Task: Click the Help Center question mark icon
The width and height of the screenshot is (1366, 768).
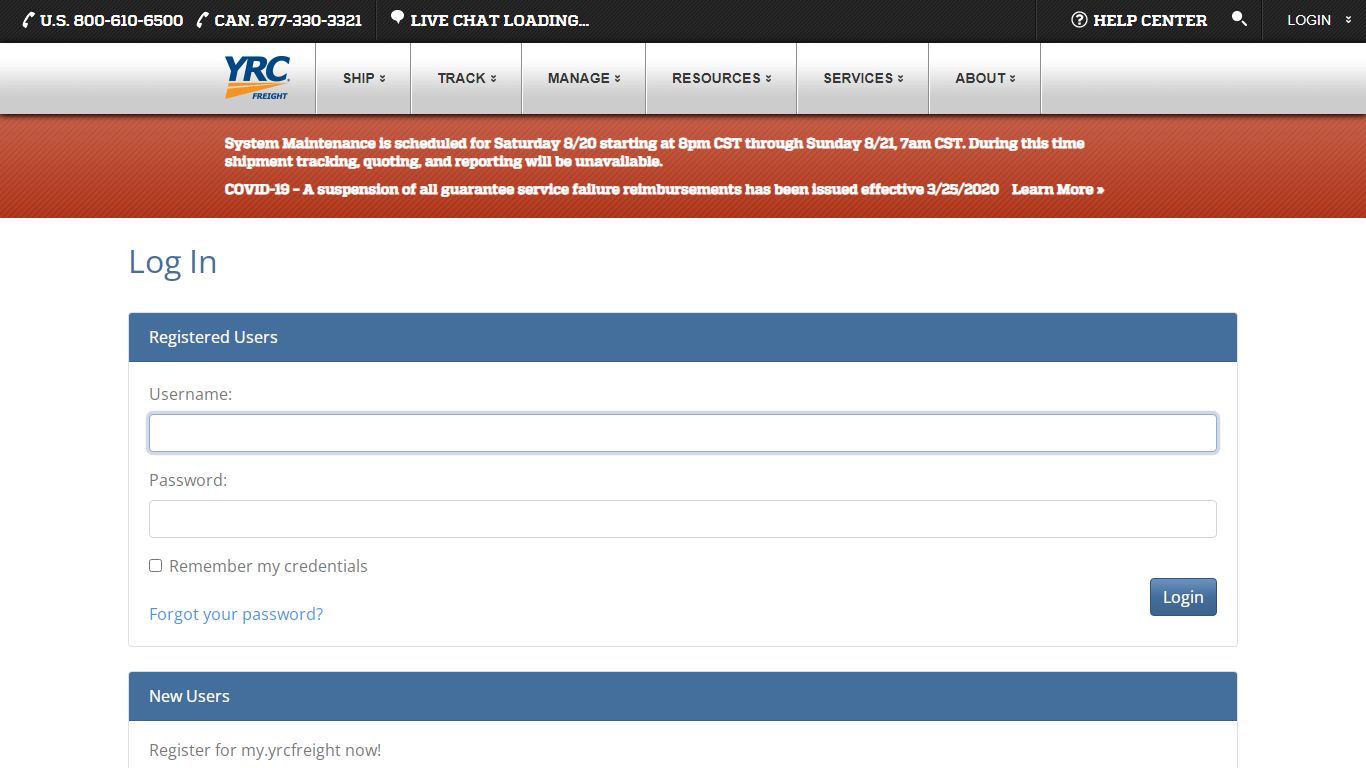Action: tap(1079, 20)
